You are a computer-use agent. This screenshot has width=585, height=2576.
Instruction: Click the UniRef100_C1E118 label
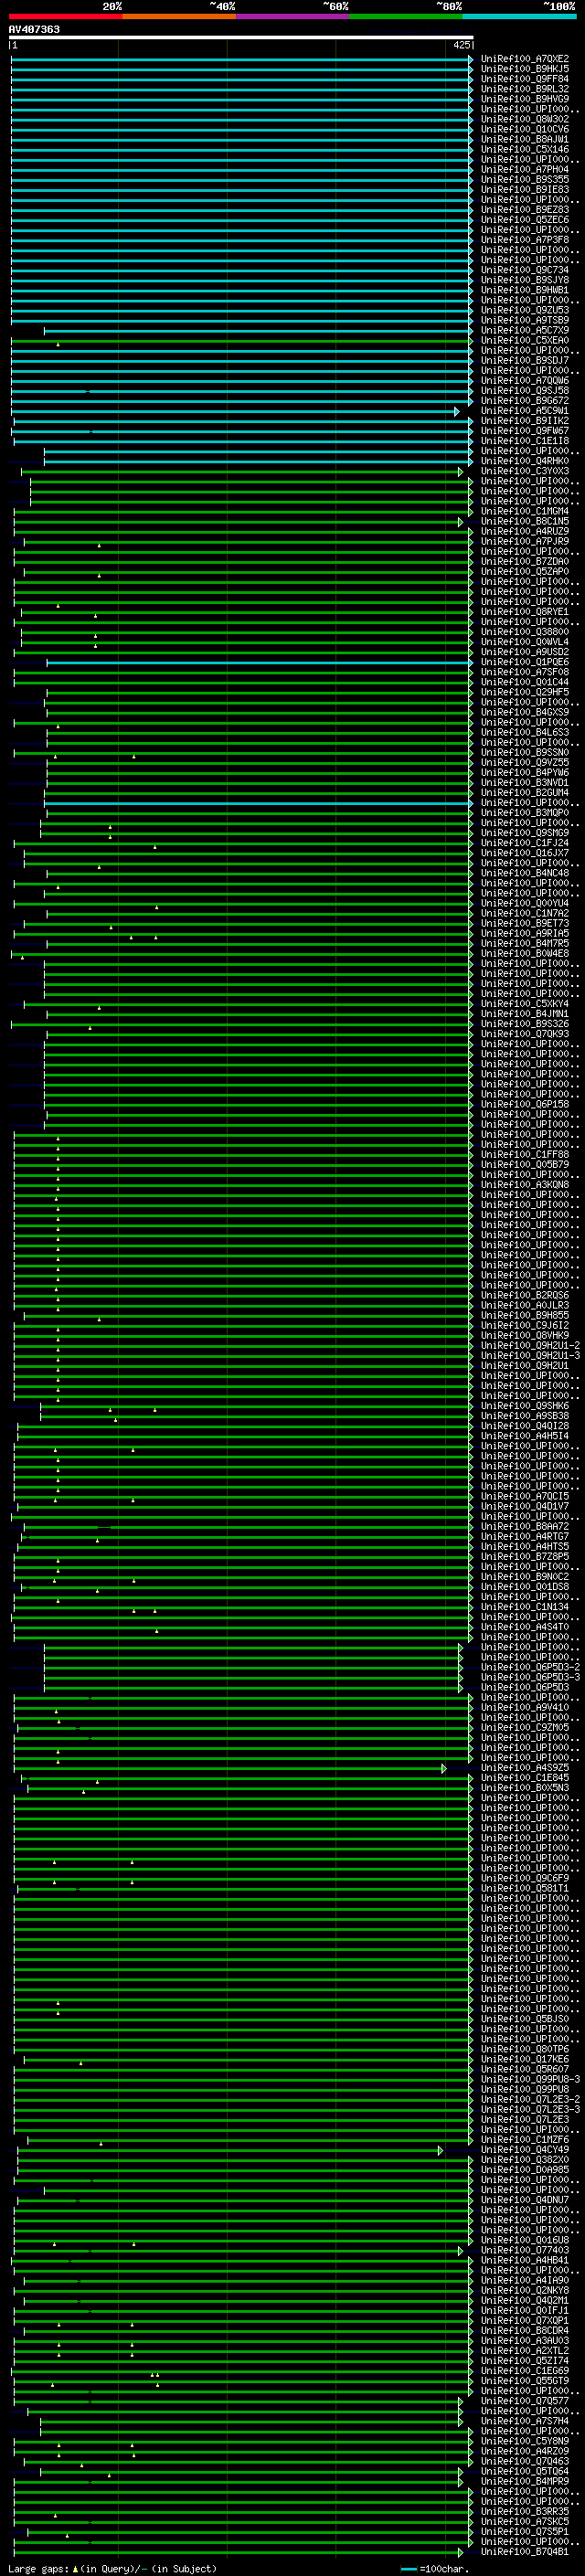pos(525,441)
